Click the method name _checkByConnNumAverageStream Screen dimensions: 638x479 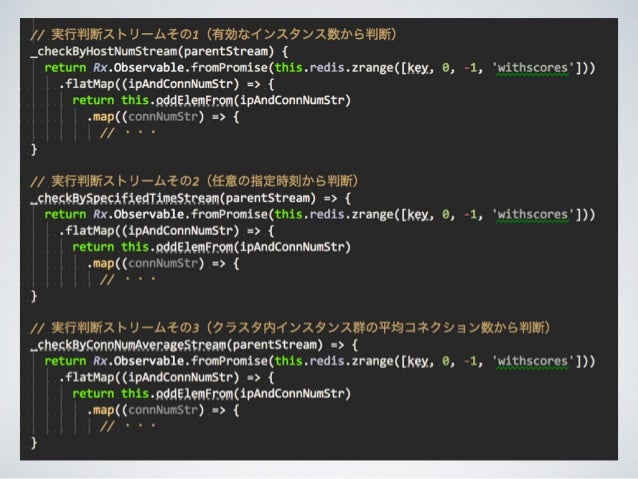click(128, 345)
